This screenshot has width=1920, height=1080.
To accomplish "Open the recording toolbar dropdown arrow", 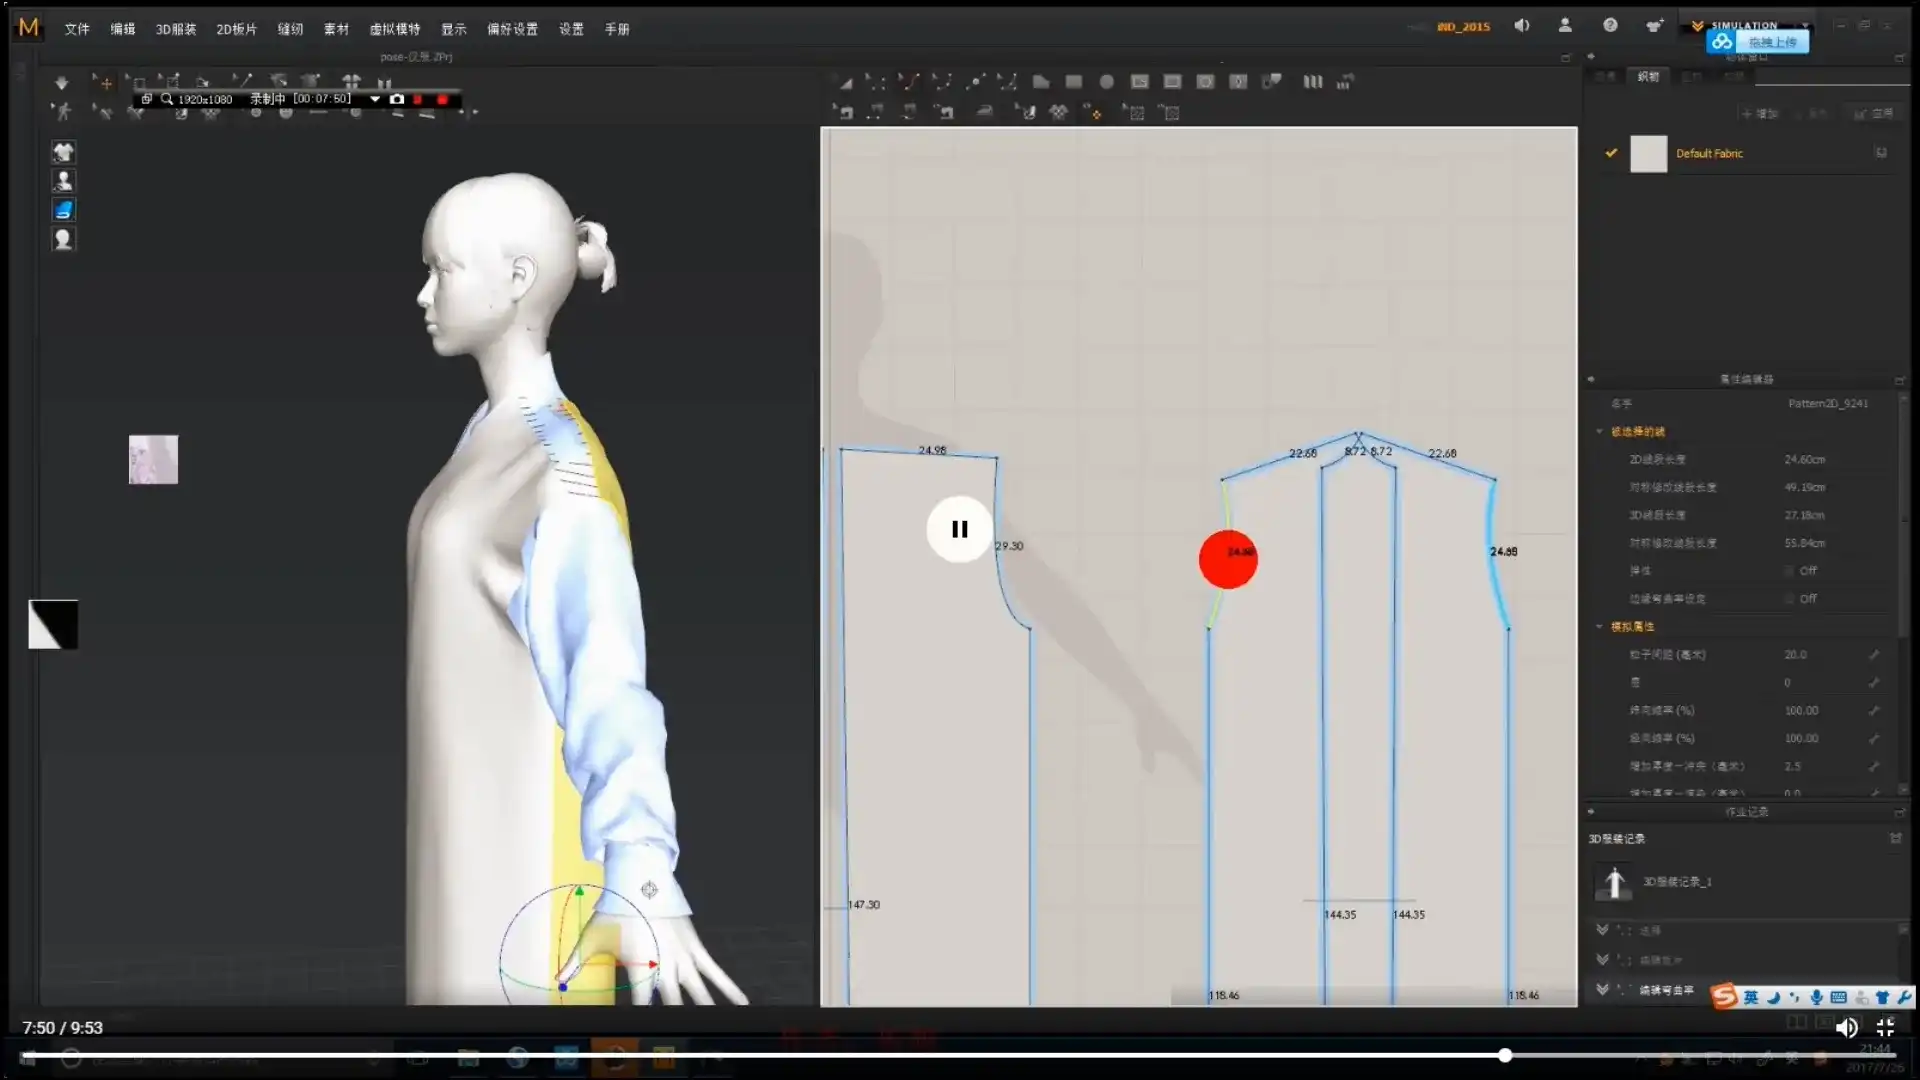I will coord(375,99).
